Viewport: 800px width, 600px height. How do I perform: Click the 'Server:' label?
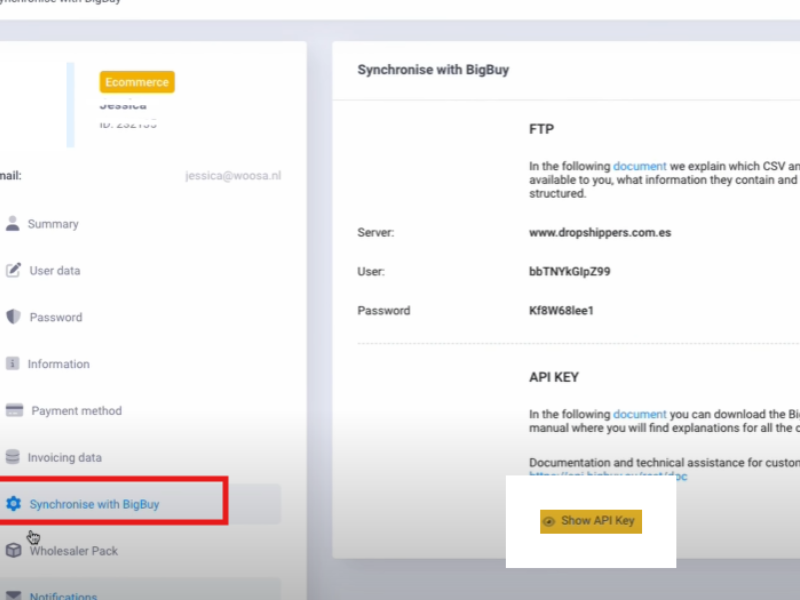[x=376, y=233]
